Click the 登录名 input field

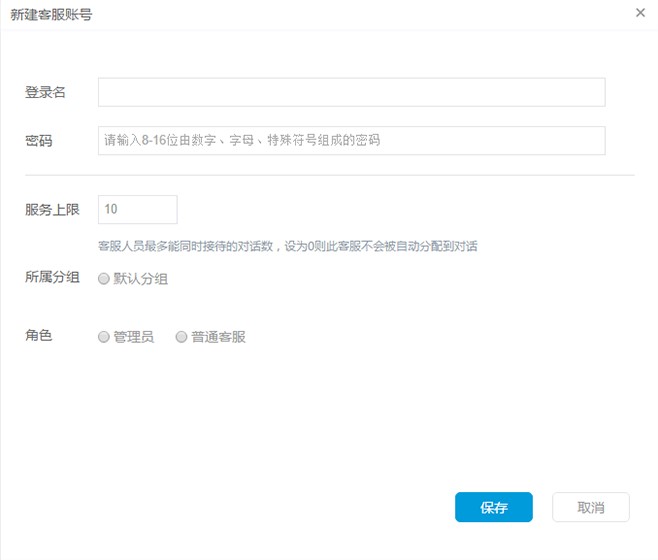[351, 92]
